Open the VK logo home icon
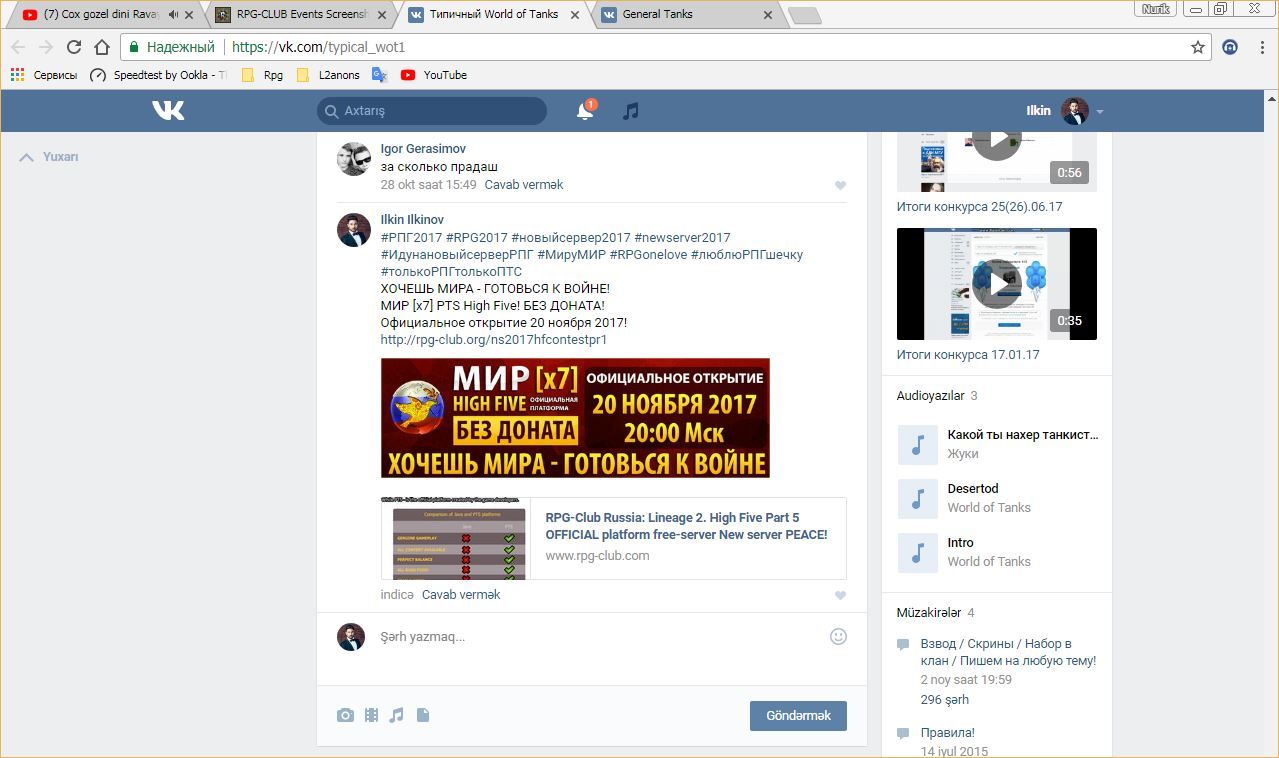This screenshot has height=758, width=1279. pos(168,111)
